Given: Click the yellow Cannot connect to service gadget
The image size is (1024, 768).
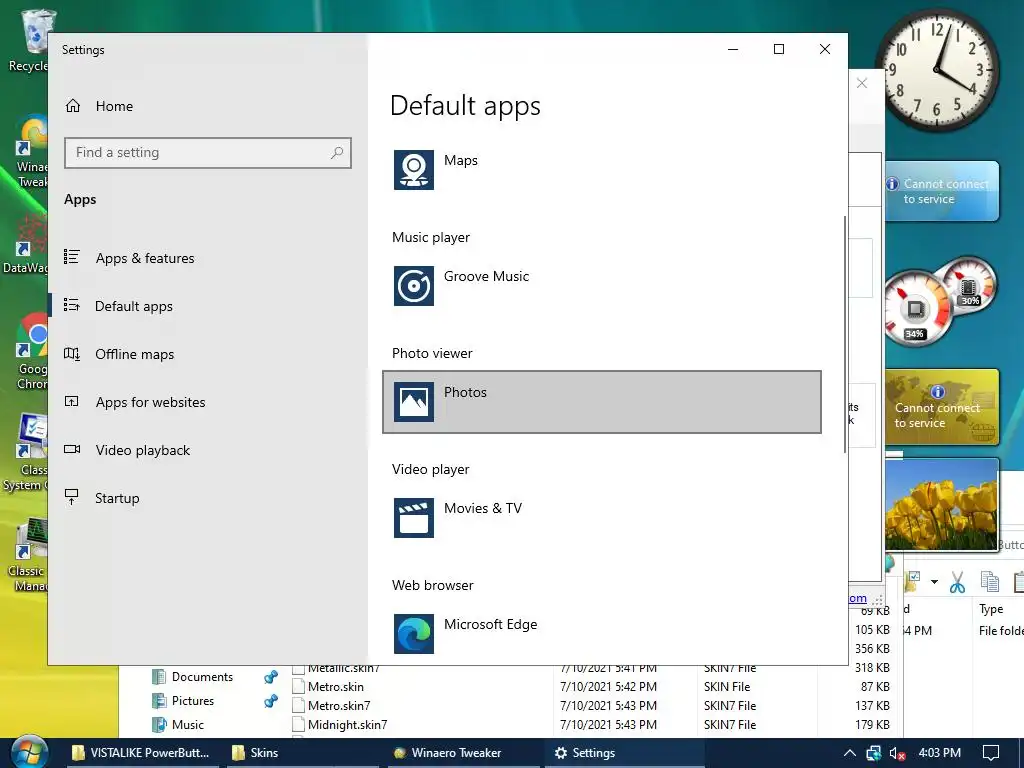Looking at the screenshot, I should (941, 408).
